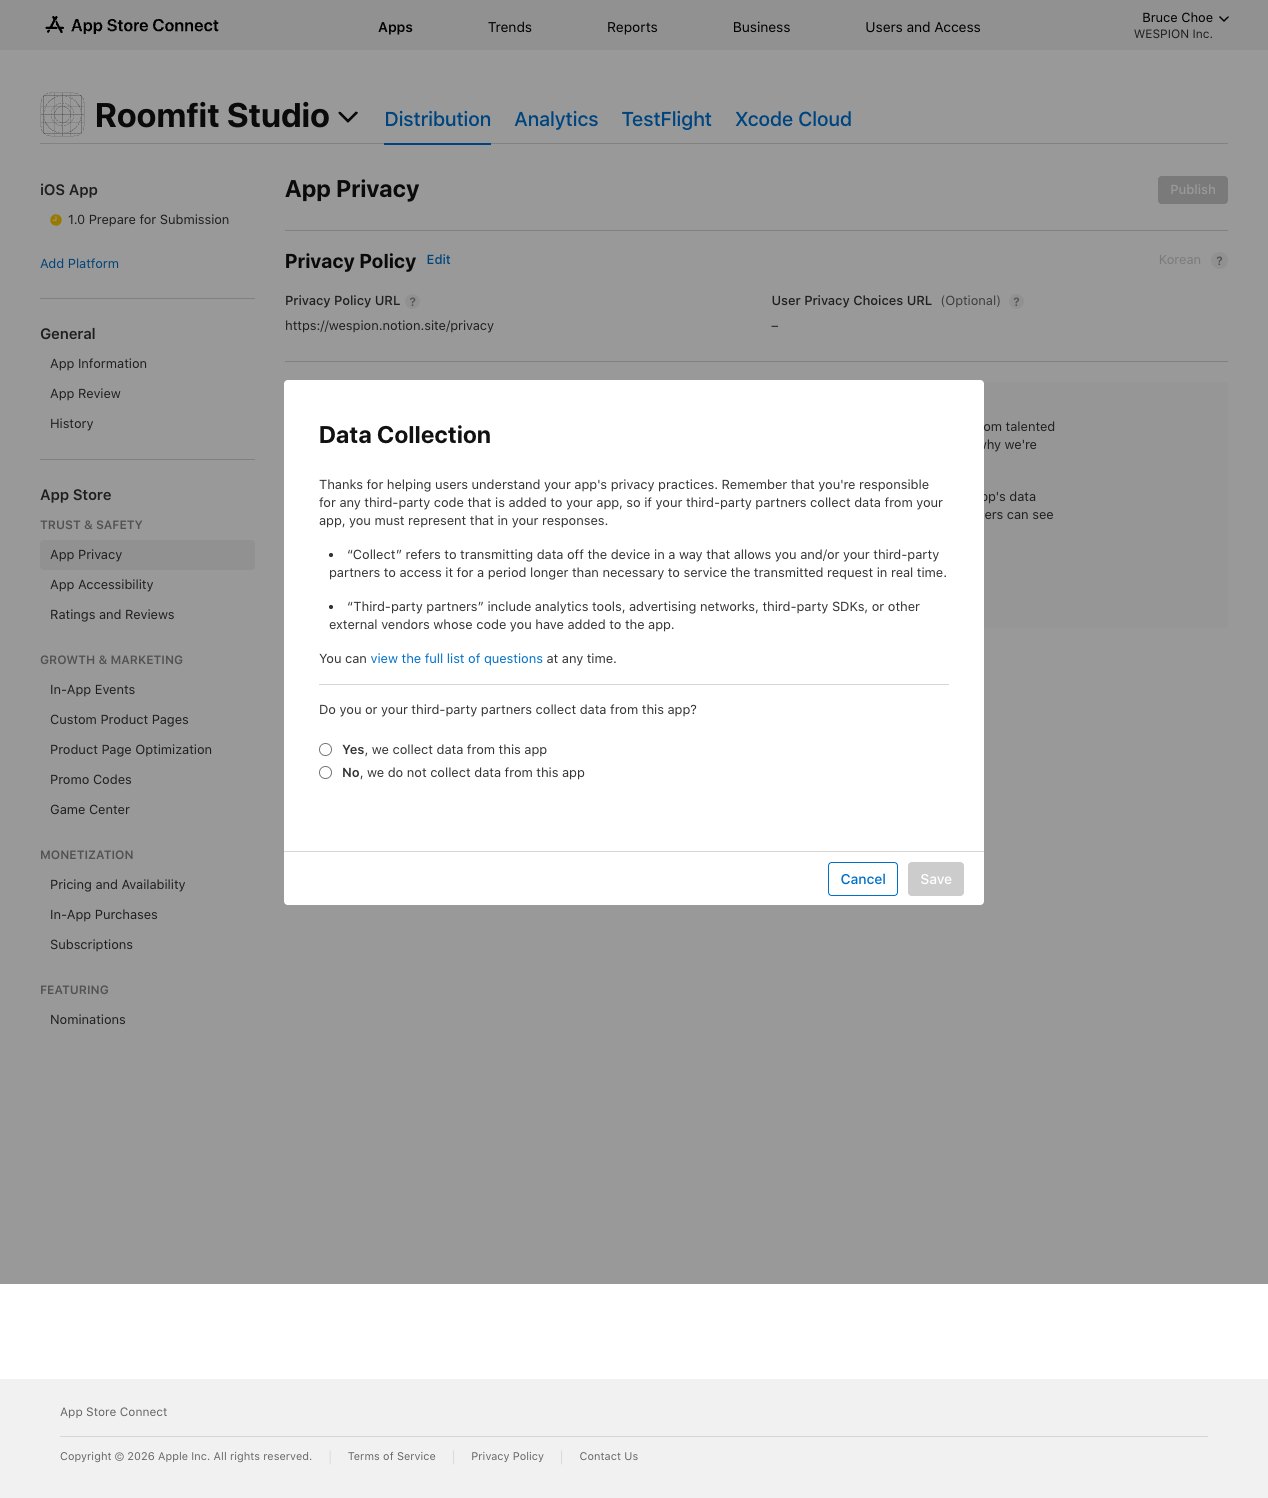The height and width of the screenshot is (1498, 1268).
Task: Click the yellow status dot for version 1.0
Action: [x=56, y=220]
